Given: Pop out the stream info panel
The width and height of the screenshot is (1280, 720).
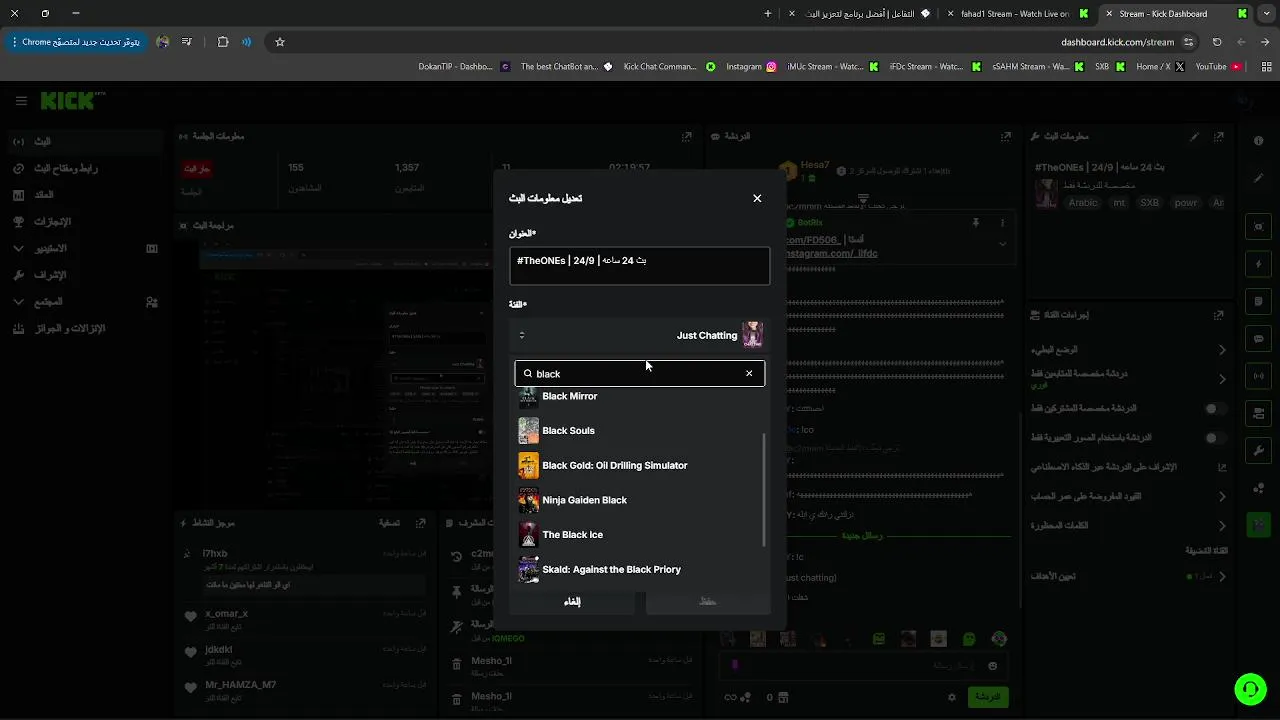Looking at the screenshot, I should pos(1220,136).
